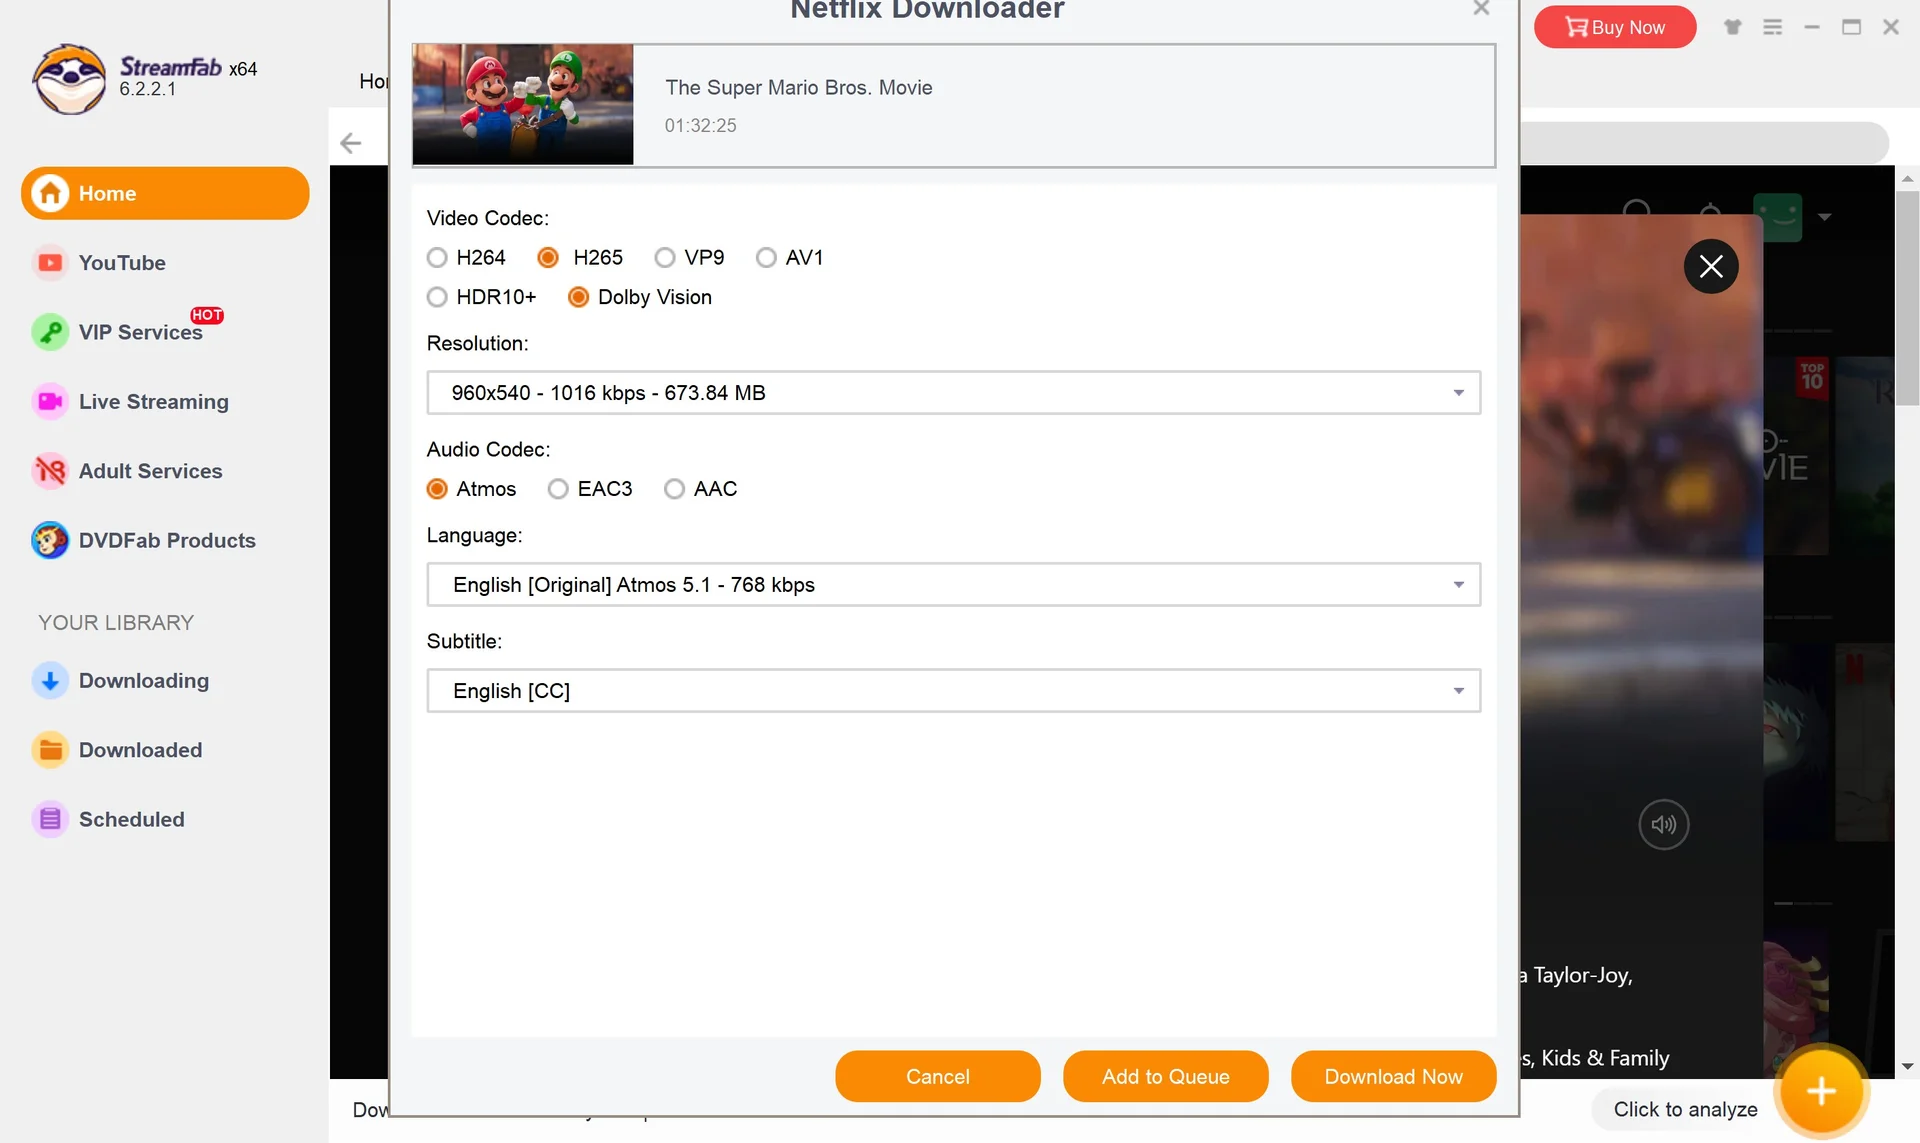The width and height of the screenshot is (1920, 1143).
Task: Click the vertical scrollbar thumb
Action: coord(1907,298)
